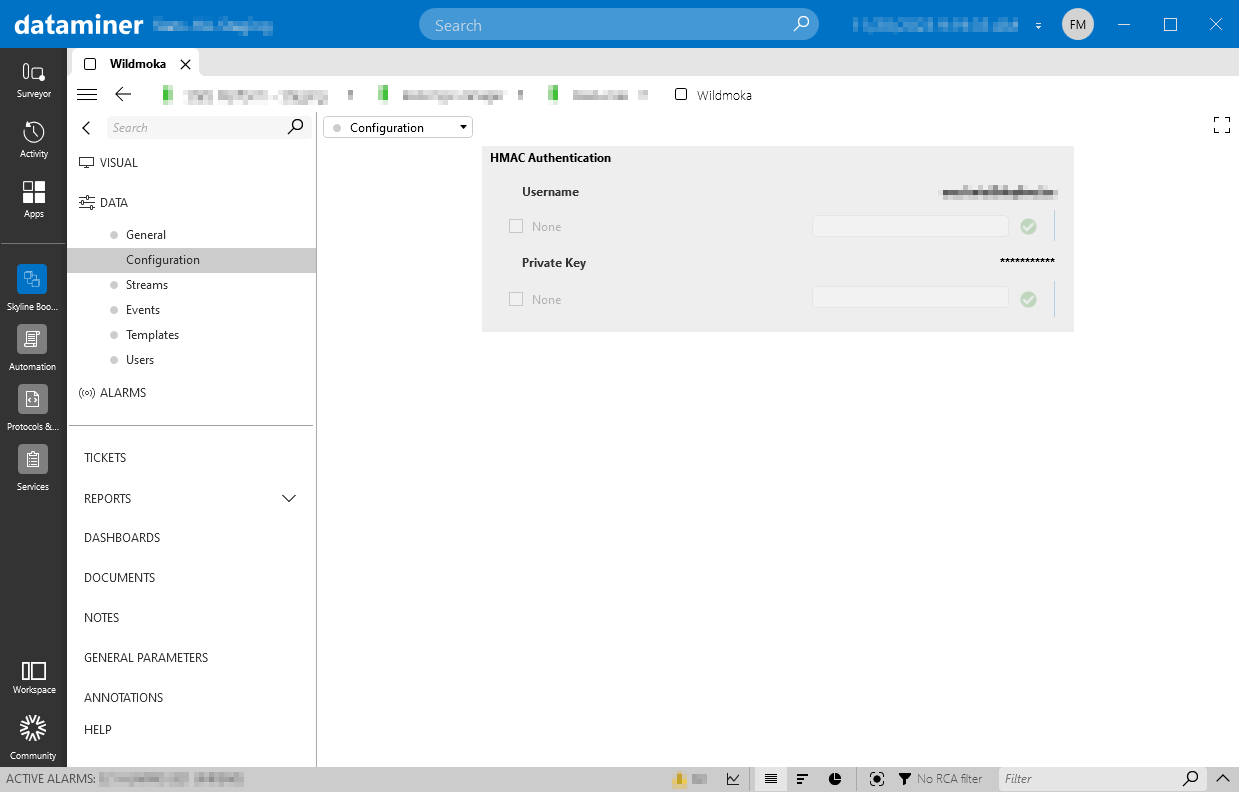Viewport: 1239px width, 792px height.
Task: Switch alarm console to list view
Action: [771, 779]
